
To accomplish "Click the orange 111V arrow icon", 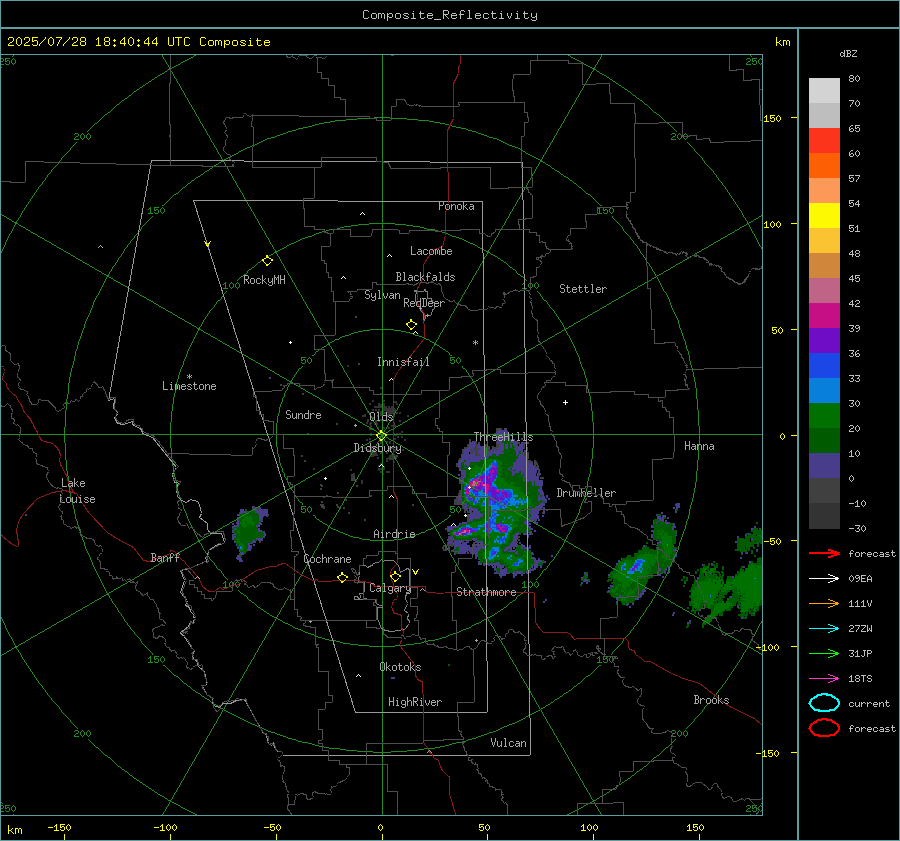I will click(x=824, y=603).
